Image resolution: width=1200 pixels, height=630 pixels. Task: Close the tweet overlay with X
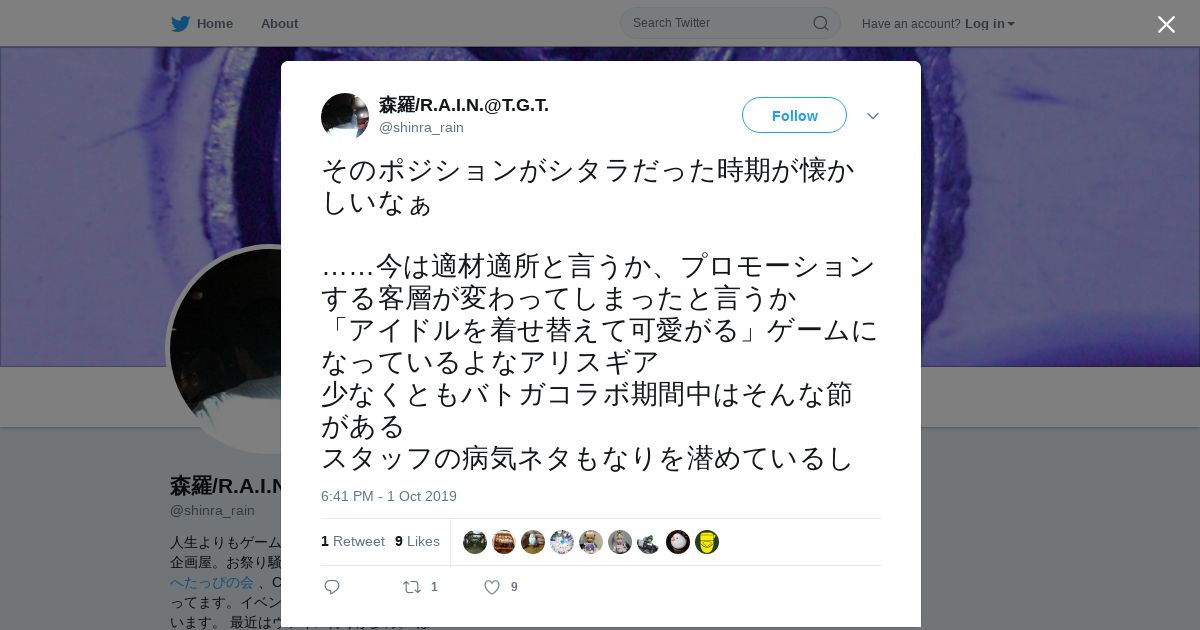tap(1166, 24)
